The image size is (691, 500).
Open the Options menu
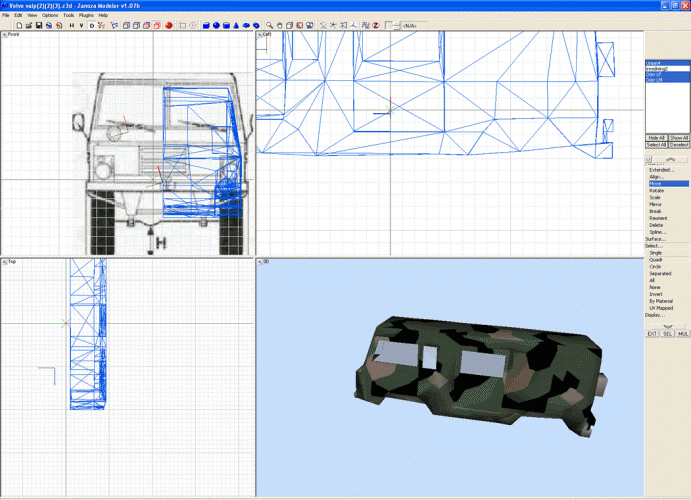(x=49, y=15)
